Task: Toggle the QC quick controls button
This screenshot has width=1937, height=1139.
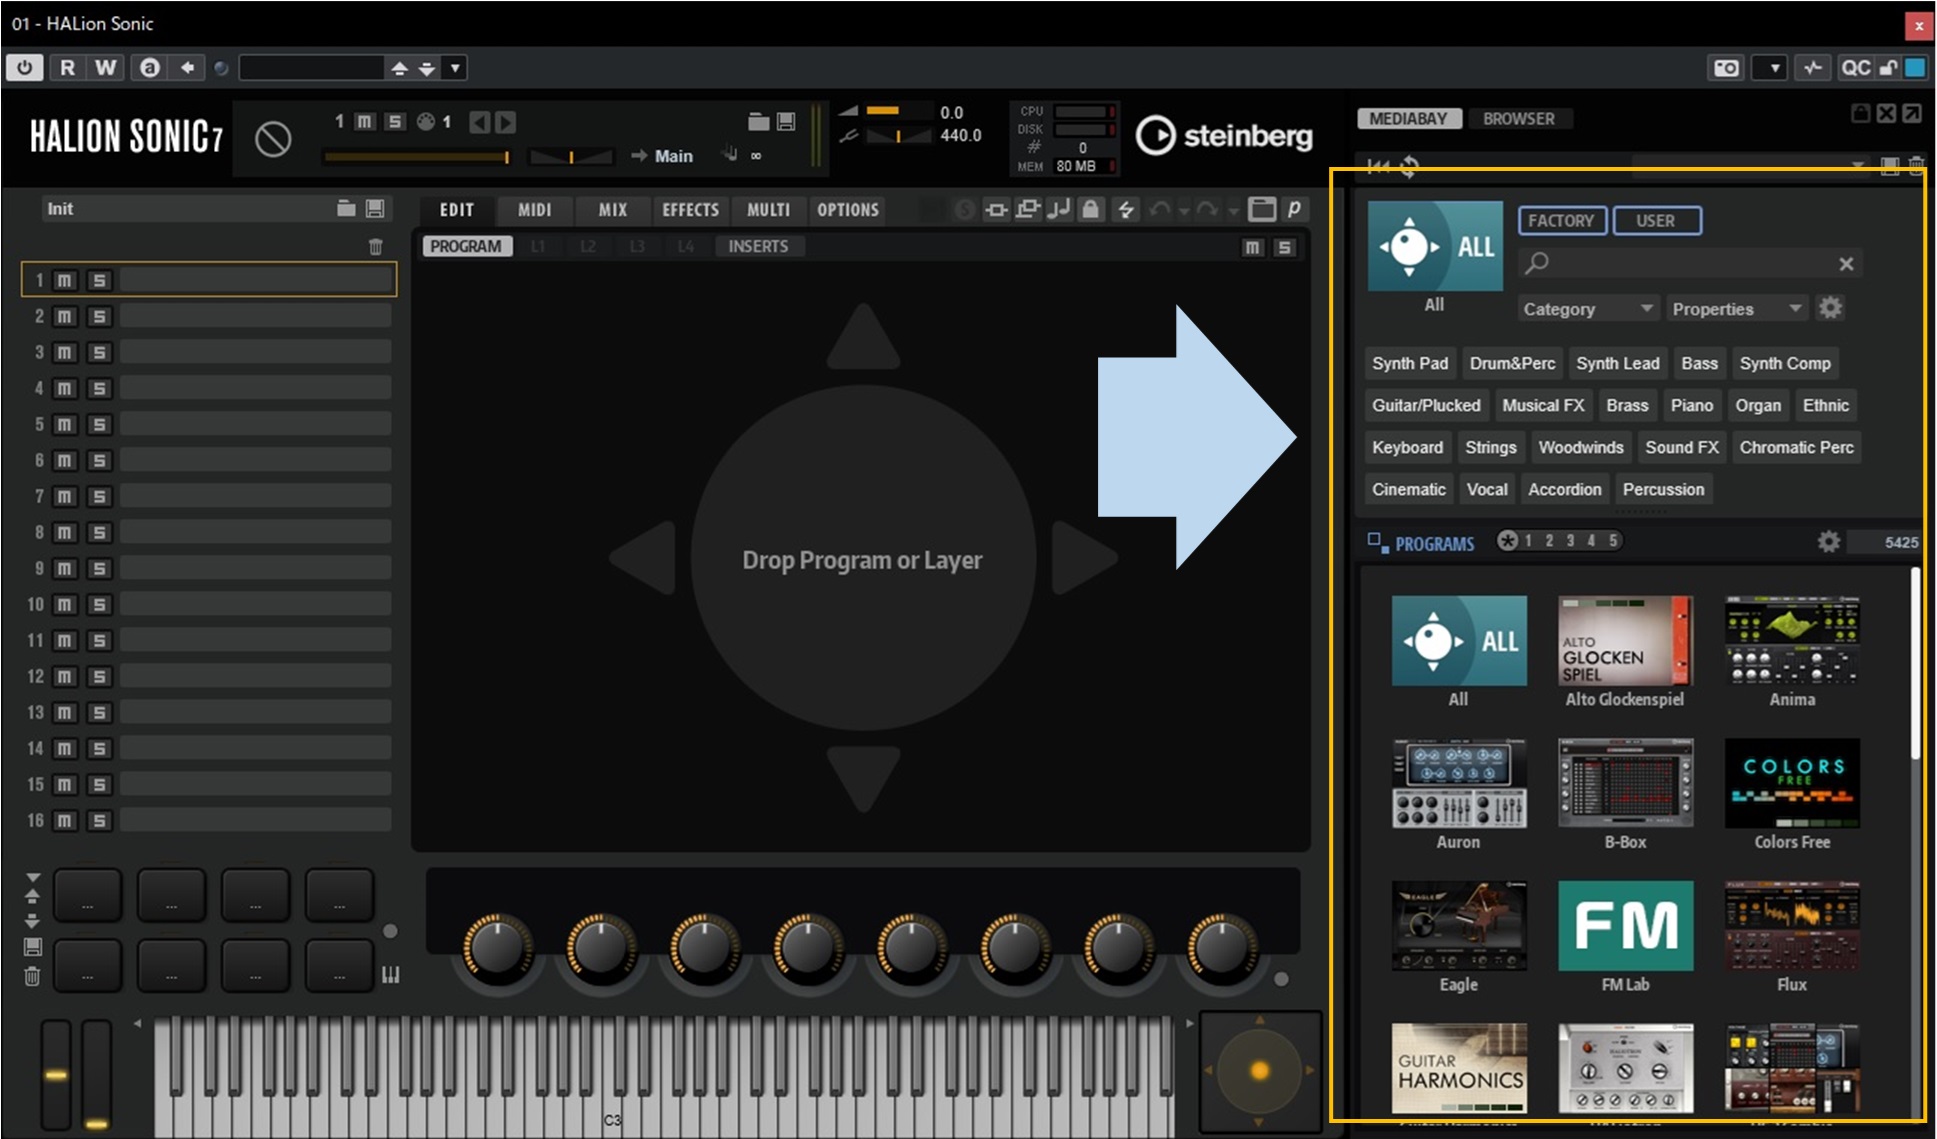Action: point(1855,68)
